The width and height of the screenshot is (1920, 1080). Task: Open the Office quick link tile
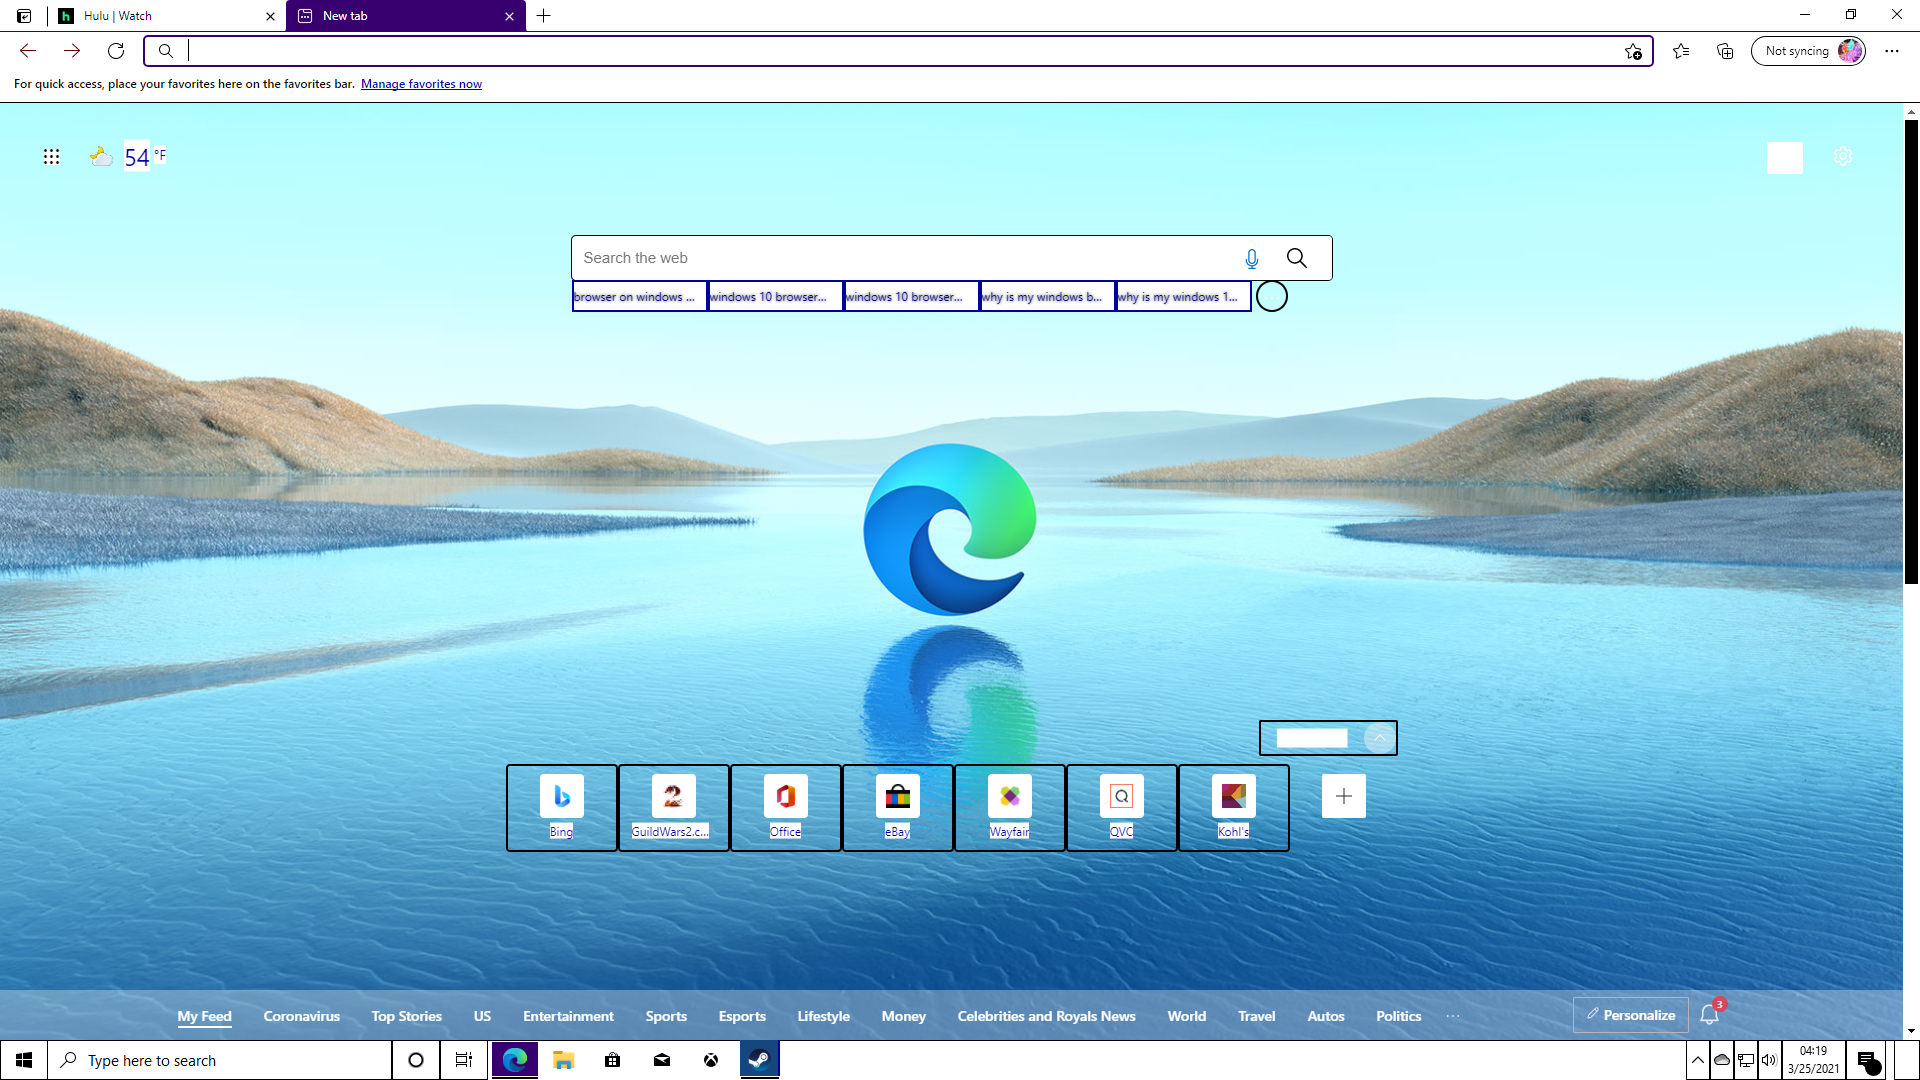786,808
